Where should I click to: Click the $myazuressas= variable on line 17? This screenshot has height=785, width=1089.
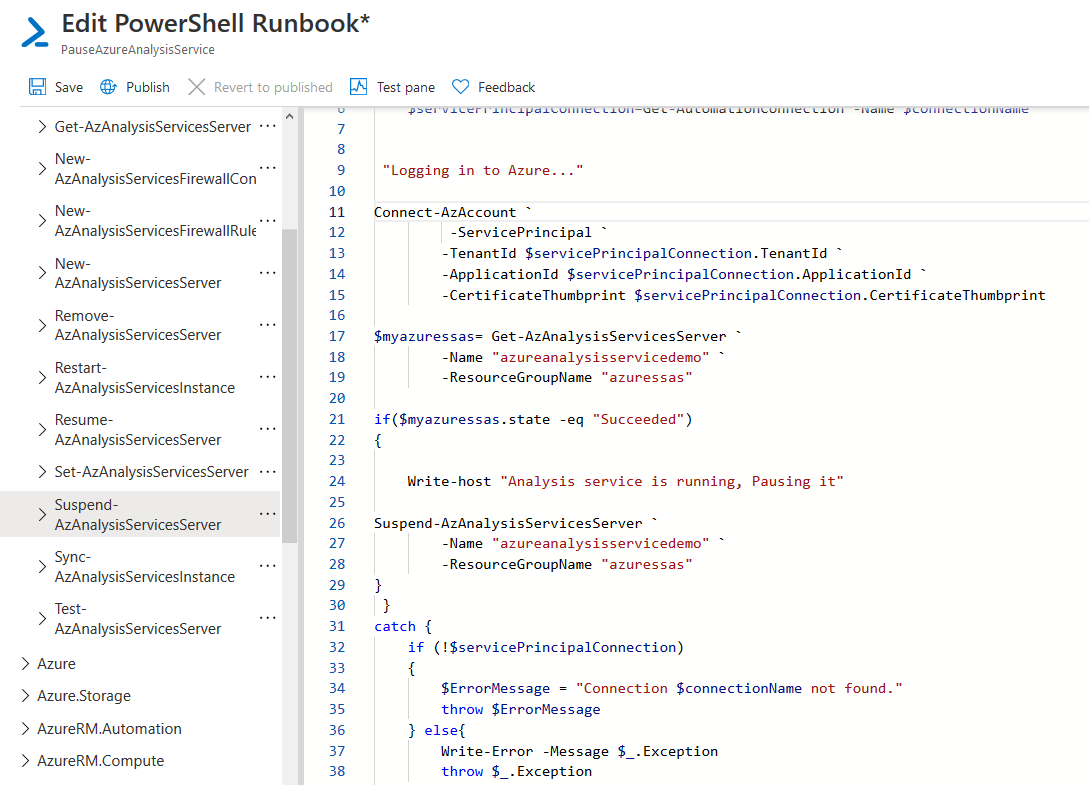[428, 336]
